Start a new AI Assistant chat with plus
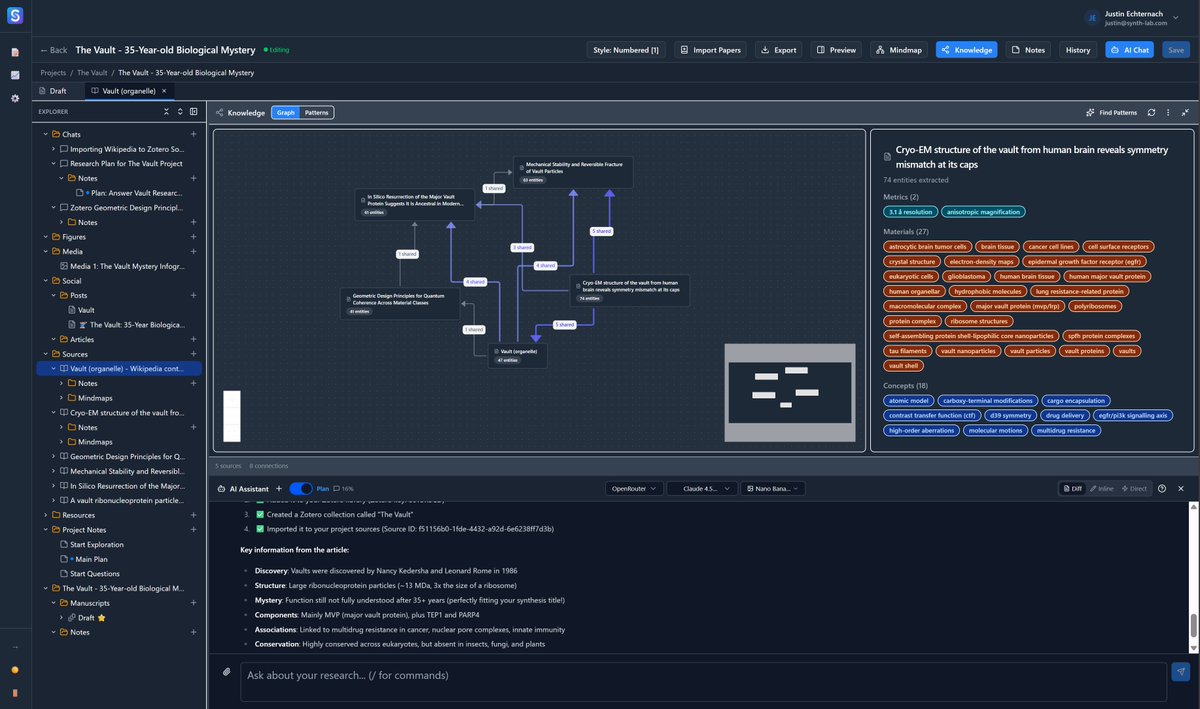The image size is (1200, 709). point(278,489)
